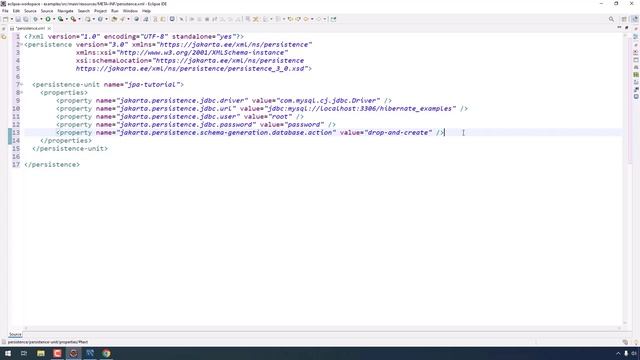Maximize the editor area

pyautogui.click(x=627, y=28)
